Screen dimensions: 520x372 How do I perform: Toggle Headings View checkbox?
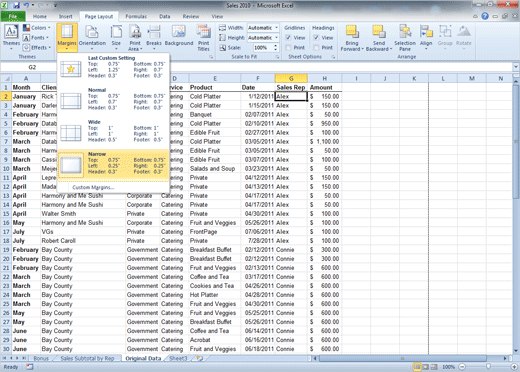coord(316,38)
